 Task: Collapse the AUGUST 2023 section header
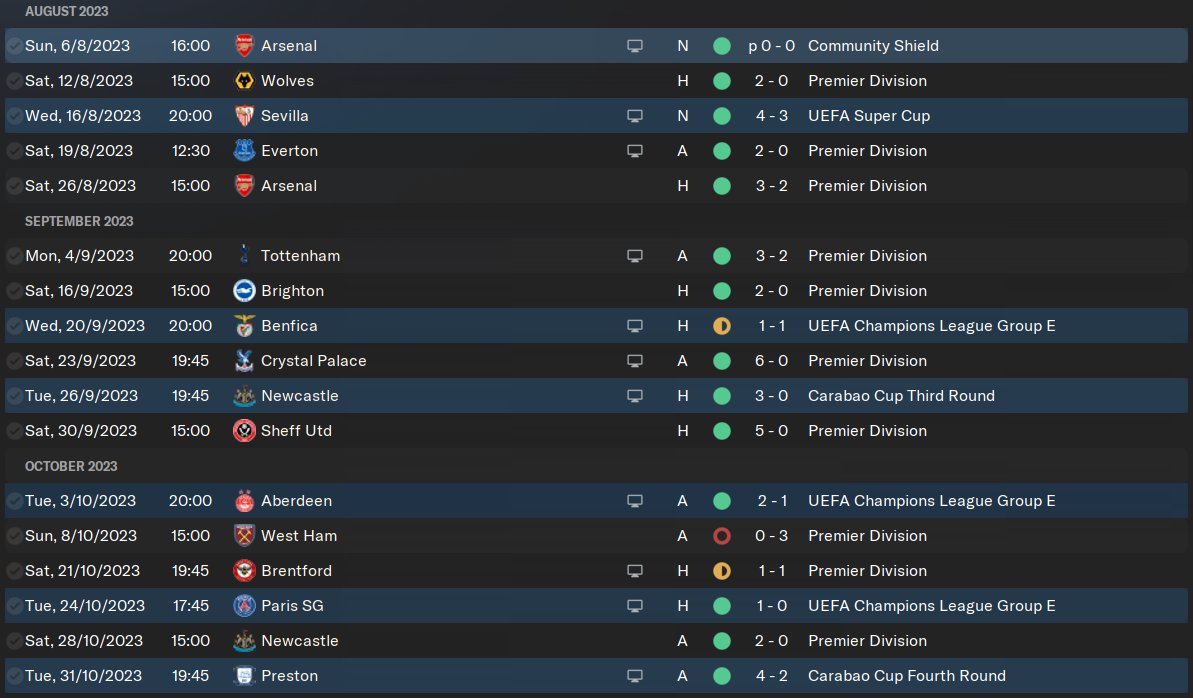click(66, 11)
